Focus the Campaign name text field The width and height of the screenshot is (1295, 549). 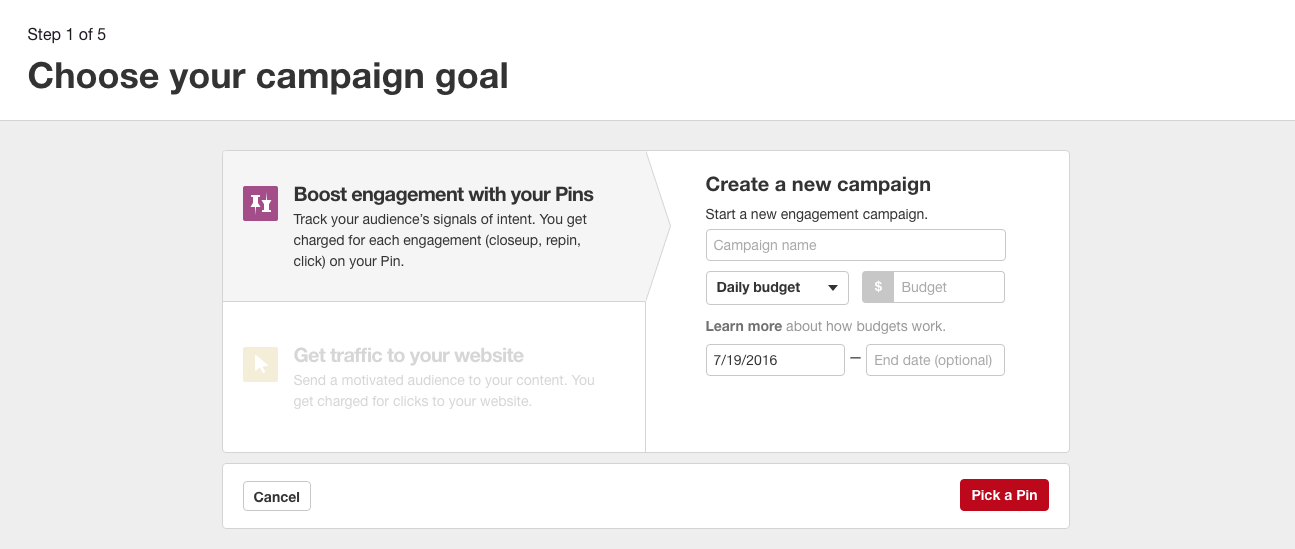coord(855,245)
